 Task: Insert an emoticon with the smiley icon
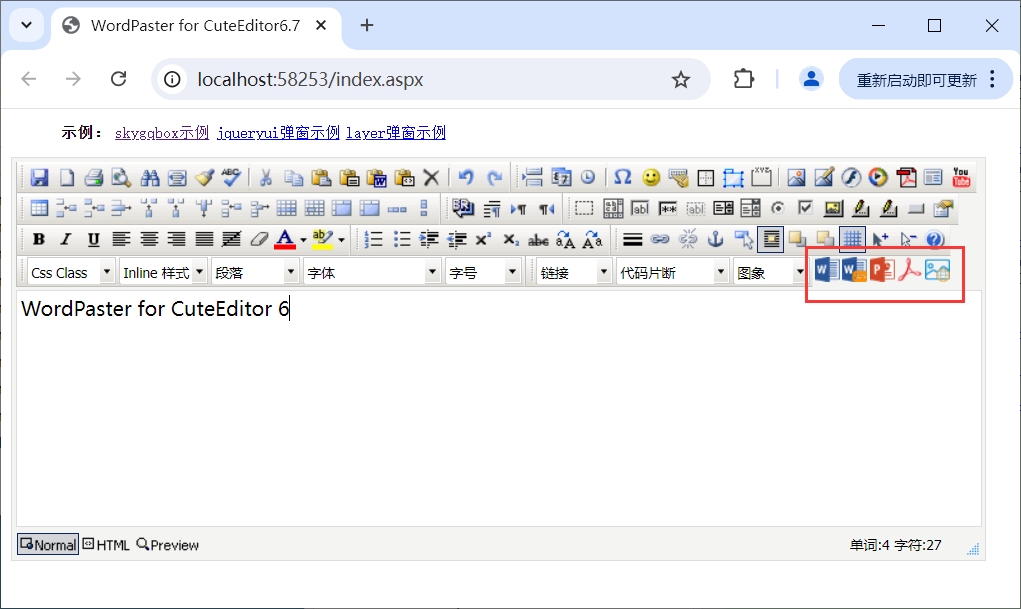pyautogui.click(x=651, y=178)
